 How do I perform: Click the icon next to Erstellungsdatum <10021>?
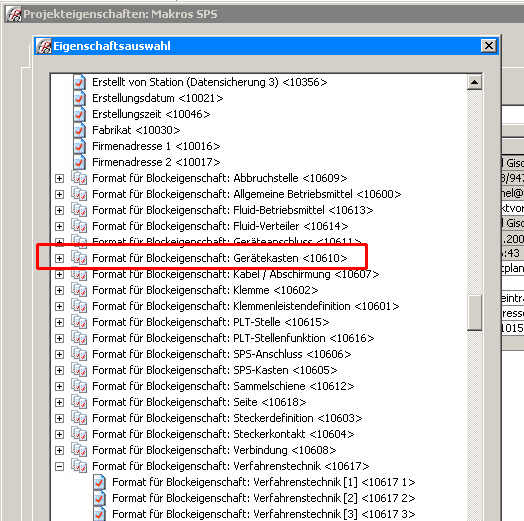pyautogui.click(x=79, y=98)
